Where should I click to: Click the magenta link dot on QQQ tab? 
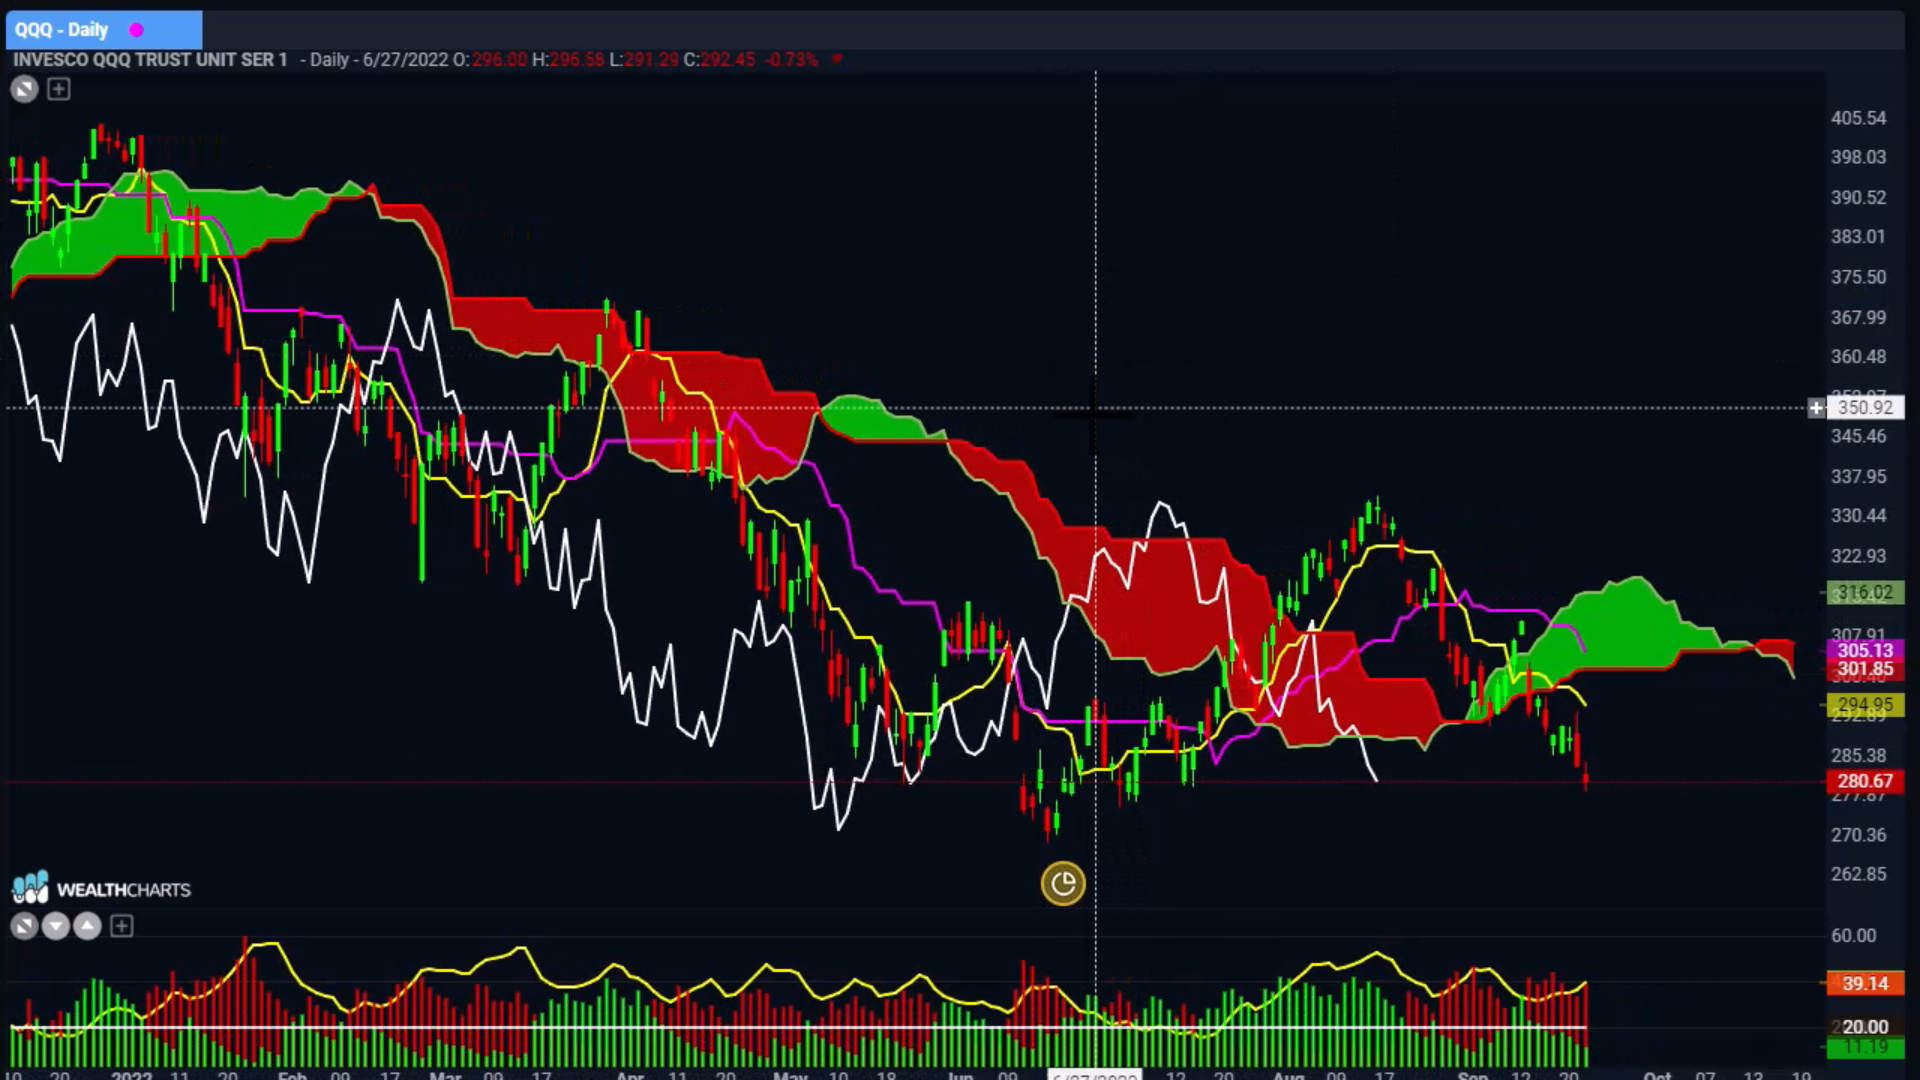[137, 30]
